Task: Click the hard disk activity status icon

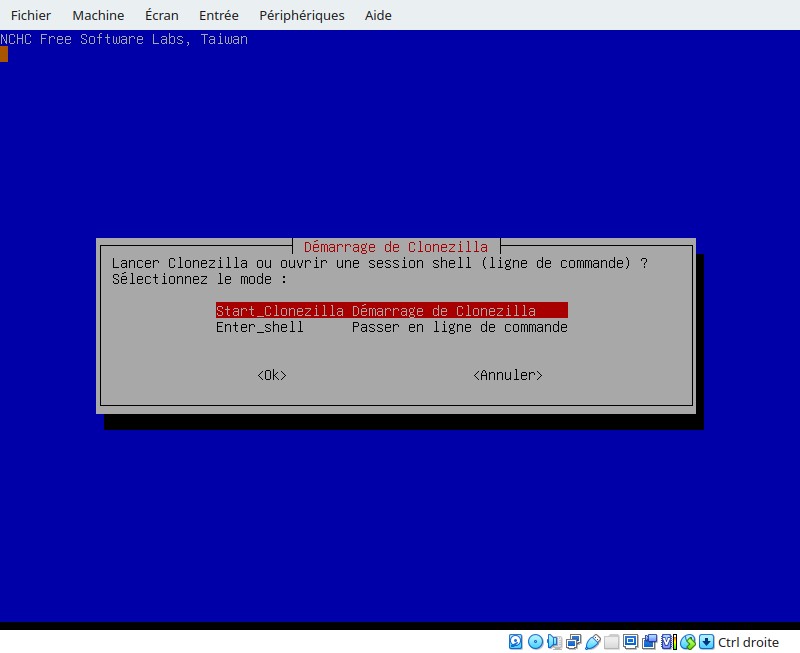Action: click(515, 642)
